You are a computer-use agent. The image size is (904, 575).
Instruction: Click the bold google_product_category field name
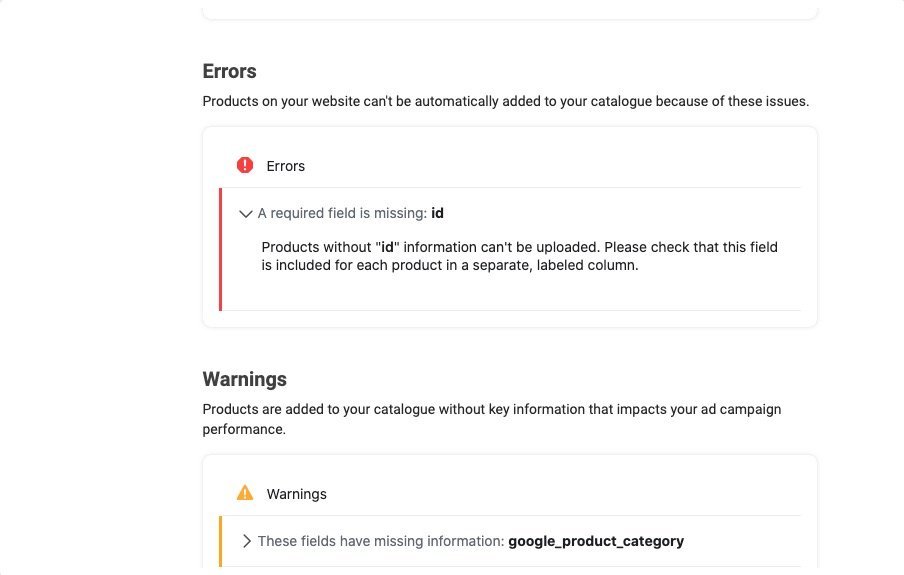tap(596, 542)
